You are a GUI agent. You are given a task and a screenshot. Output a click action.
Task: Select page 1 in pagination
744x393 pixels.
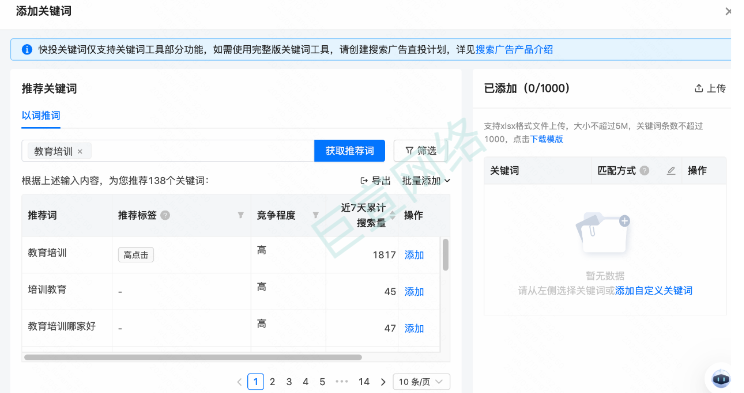(x=255, y=382)
